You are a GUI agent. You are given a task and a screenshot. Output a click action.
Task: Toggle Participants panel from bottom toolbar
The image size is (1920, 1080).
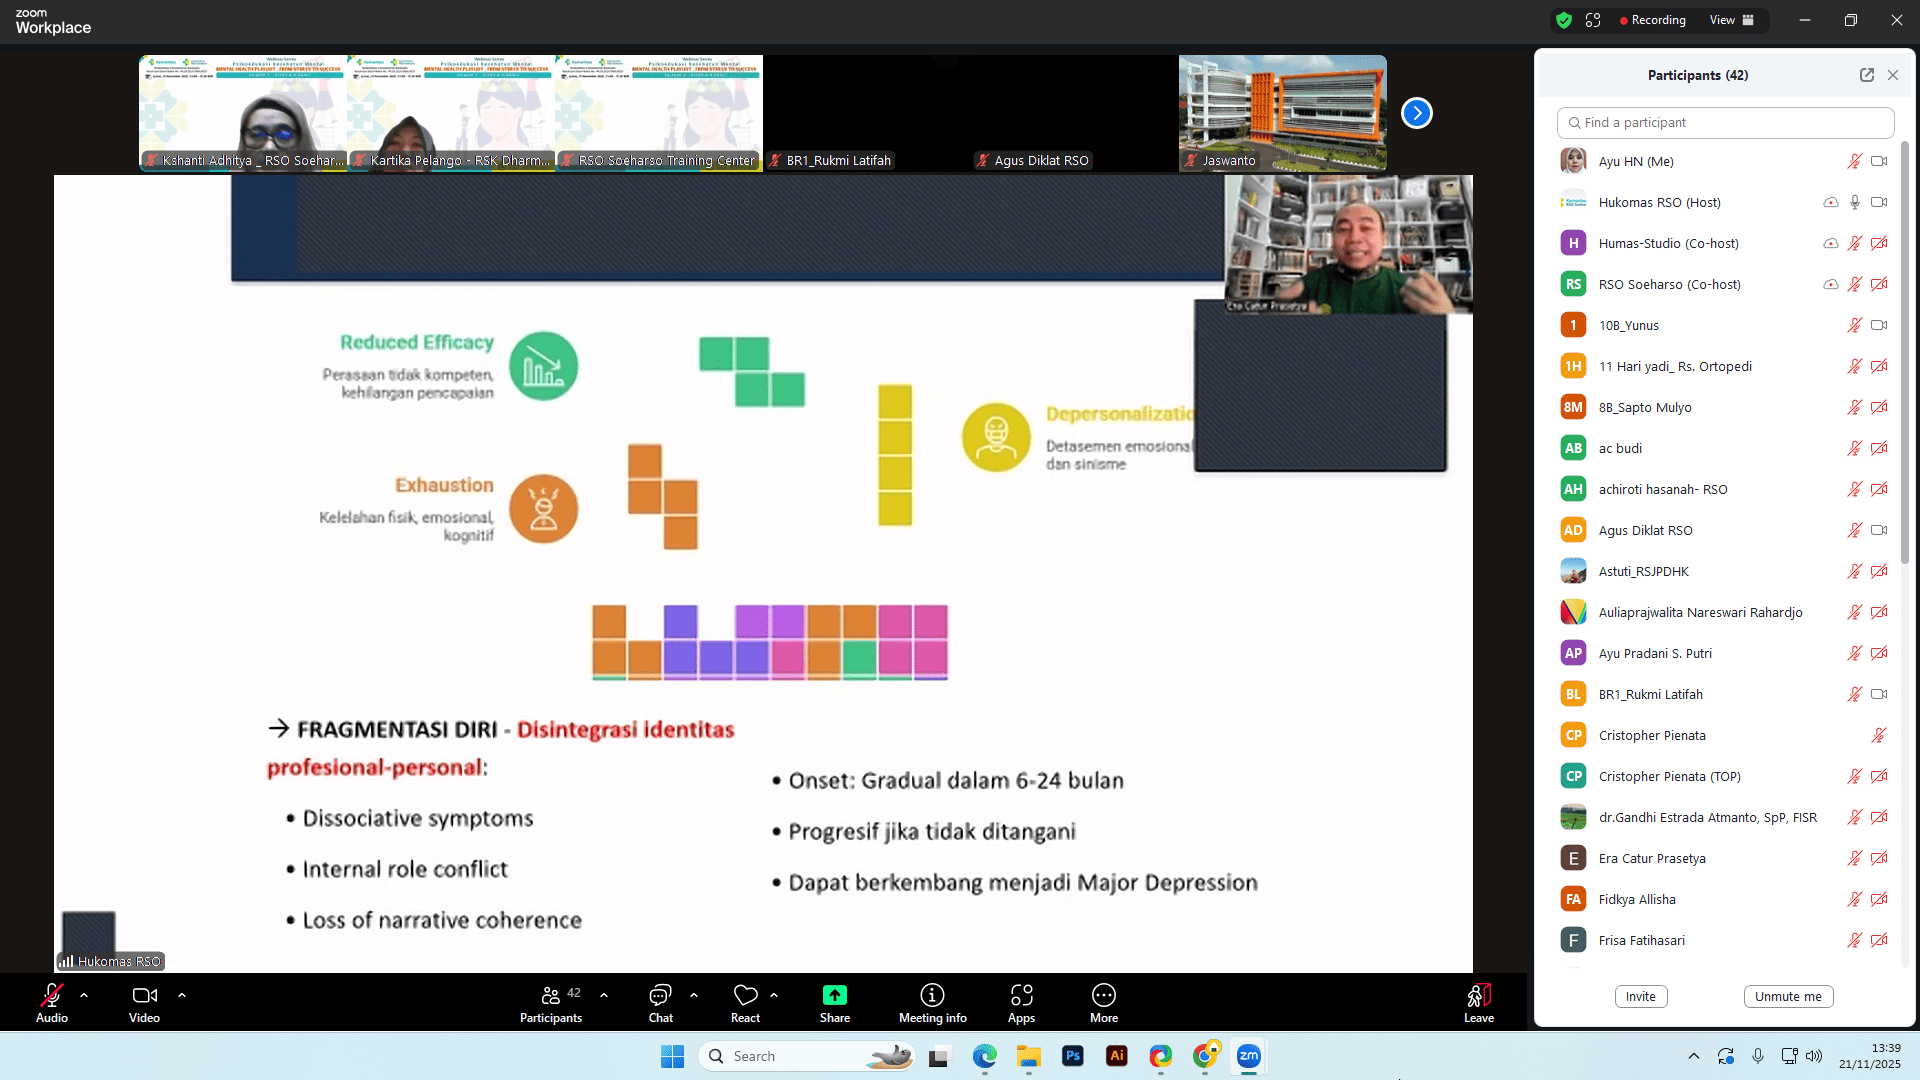[550, 995]
